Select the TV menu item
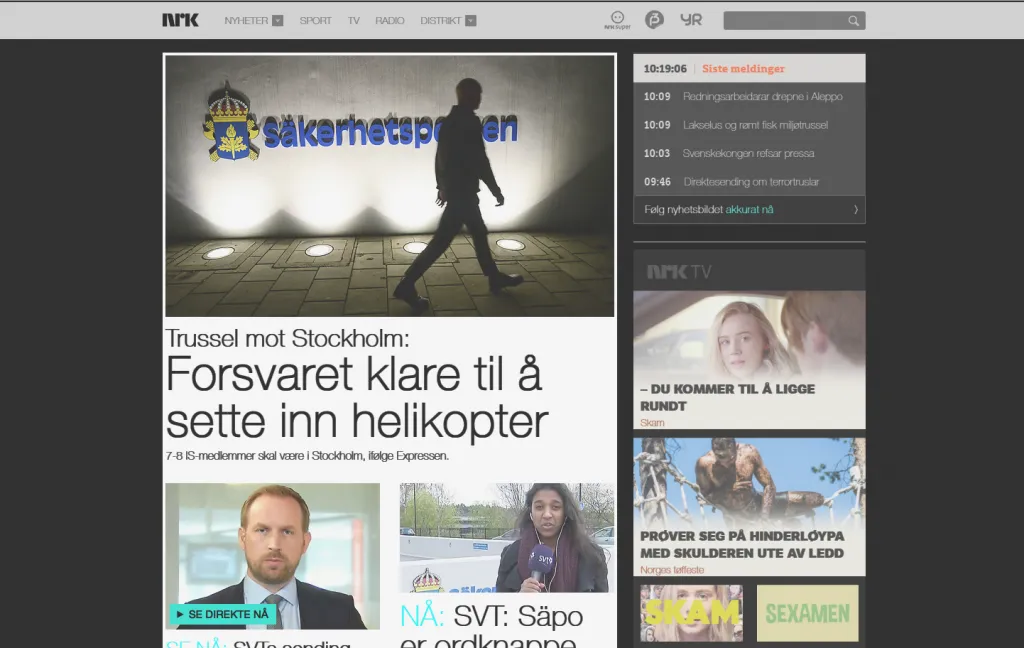 [354, 19]
